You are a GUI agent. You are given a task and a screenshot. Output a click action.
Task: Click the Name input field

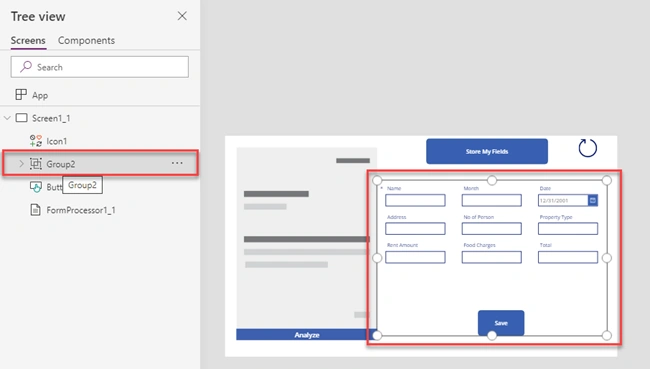pos(415,200)
